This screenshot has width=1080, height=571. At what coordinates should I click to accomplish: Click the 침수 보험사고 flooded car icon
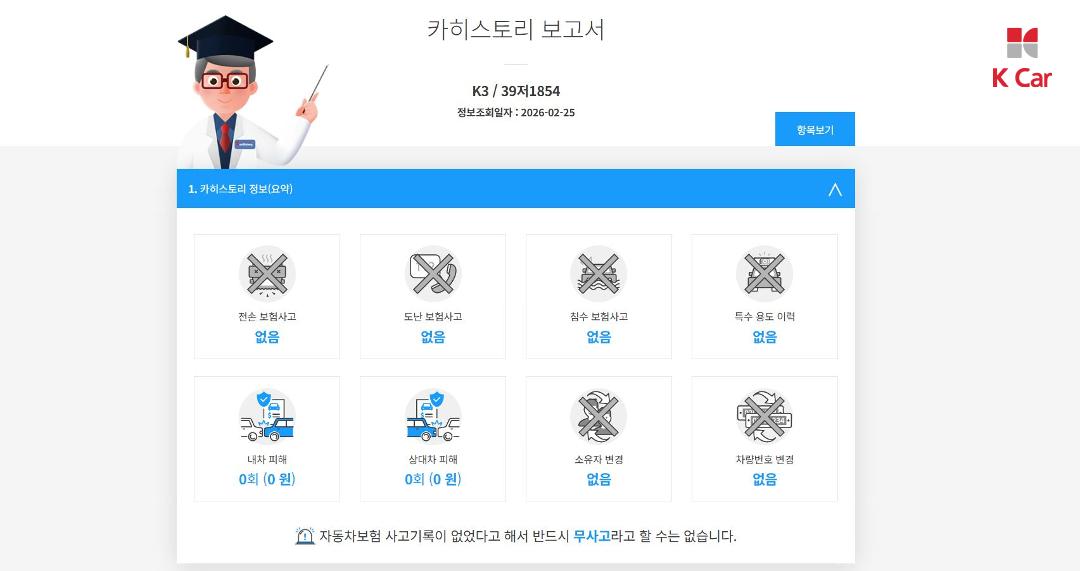tap(599, 274)
